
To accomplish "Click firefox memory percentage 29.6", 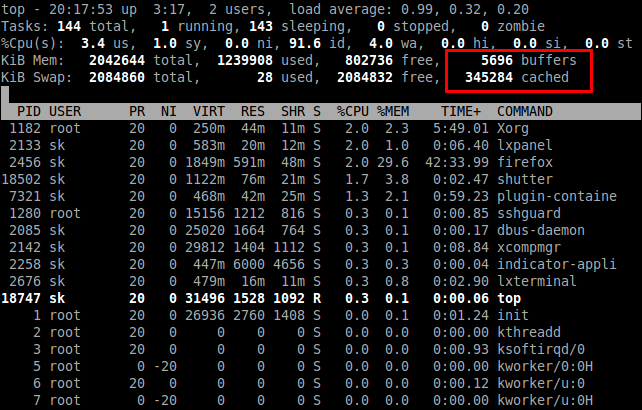I will pyautogui.click(x=393, y=162).
